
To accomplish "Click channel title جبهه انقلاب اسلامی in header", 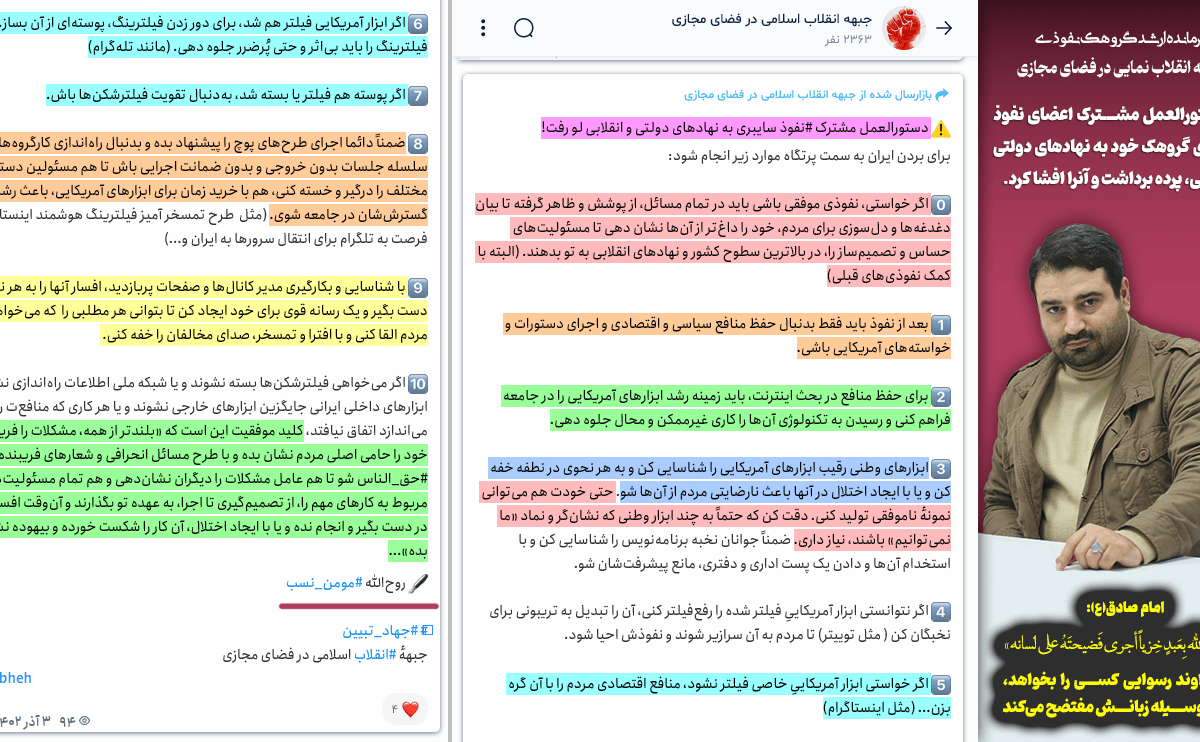I will pyautogui.click(x=773, y=19).
